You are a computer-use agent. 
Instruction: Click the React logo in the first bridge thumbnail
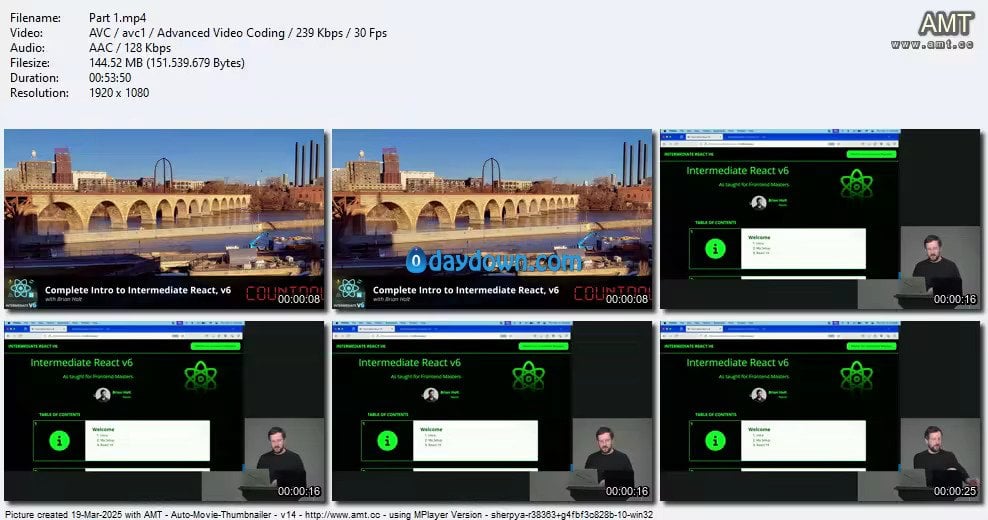[21, 289]
